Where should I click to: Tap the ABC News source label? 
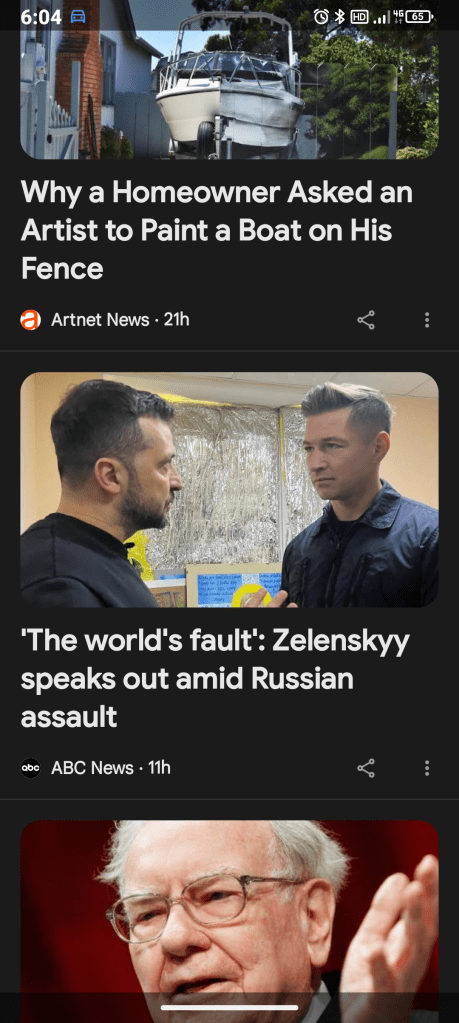click(92, 768)
